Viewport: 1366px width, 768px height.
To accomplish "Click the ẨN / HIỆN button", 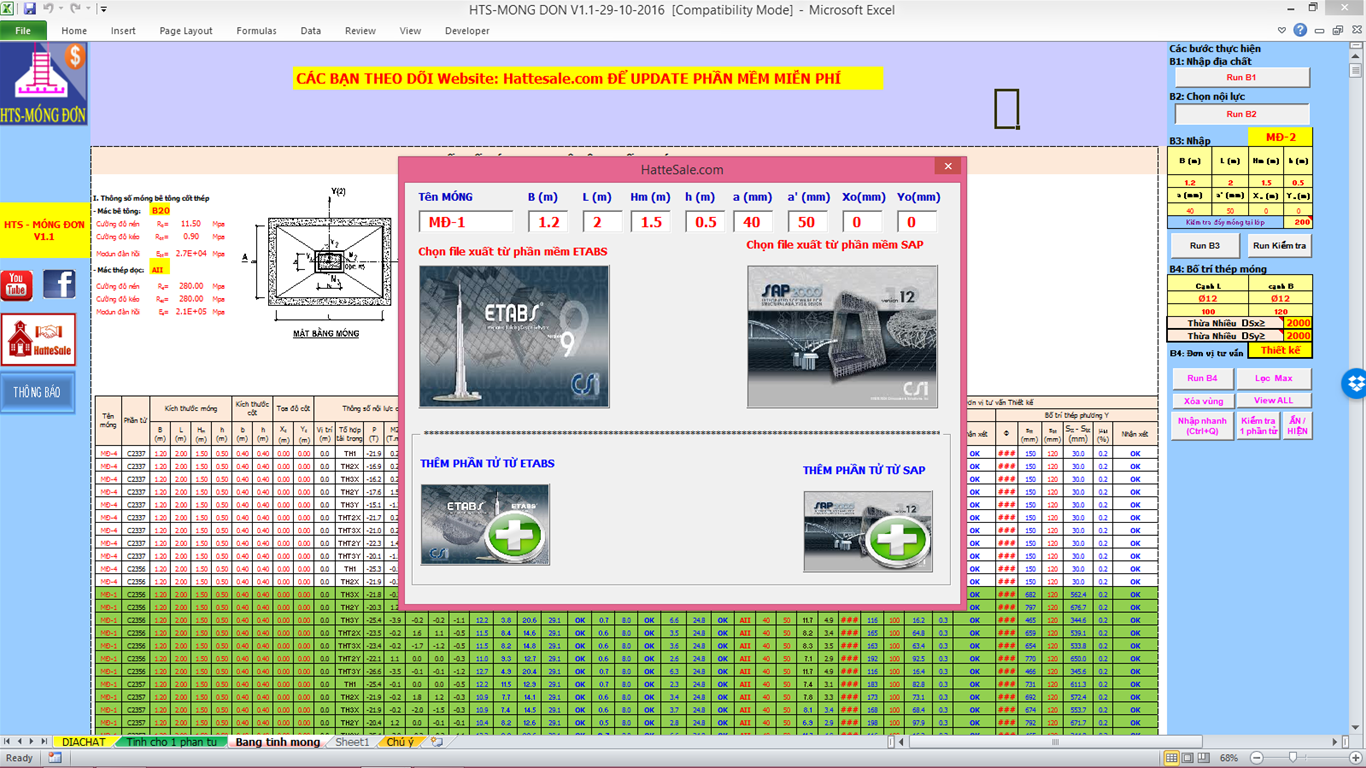I will pos(1297,426).
